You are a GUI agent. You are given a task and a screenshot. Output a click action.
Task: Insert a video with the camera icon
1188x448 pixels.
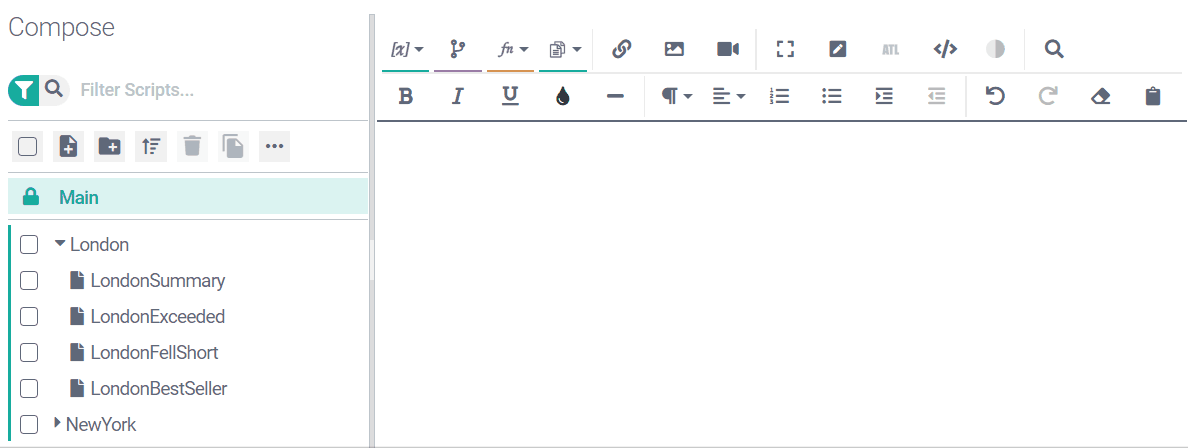727,49
